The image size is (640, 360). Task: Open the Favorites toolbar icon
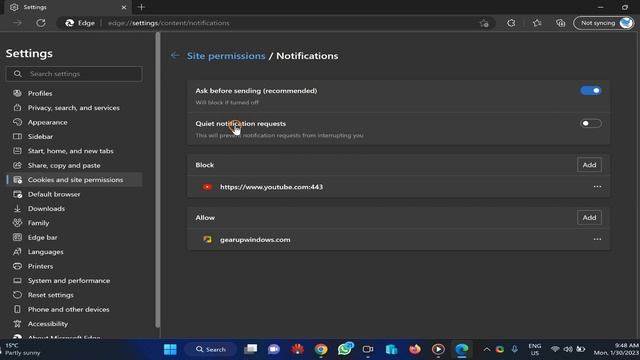[537, 23]
